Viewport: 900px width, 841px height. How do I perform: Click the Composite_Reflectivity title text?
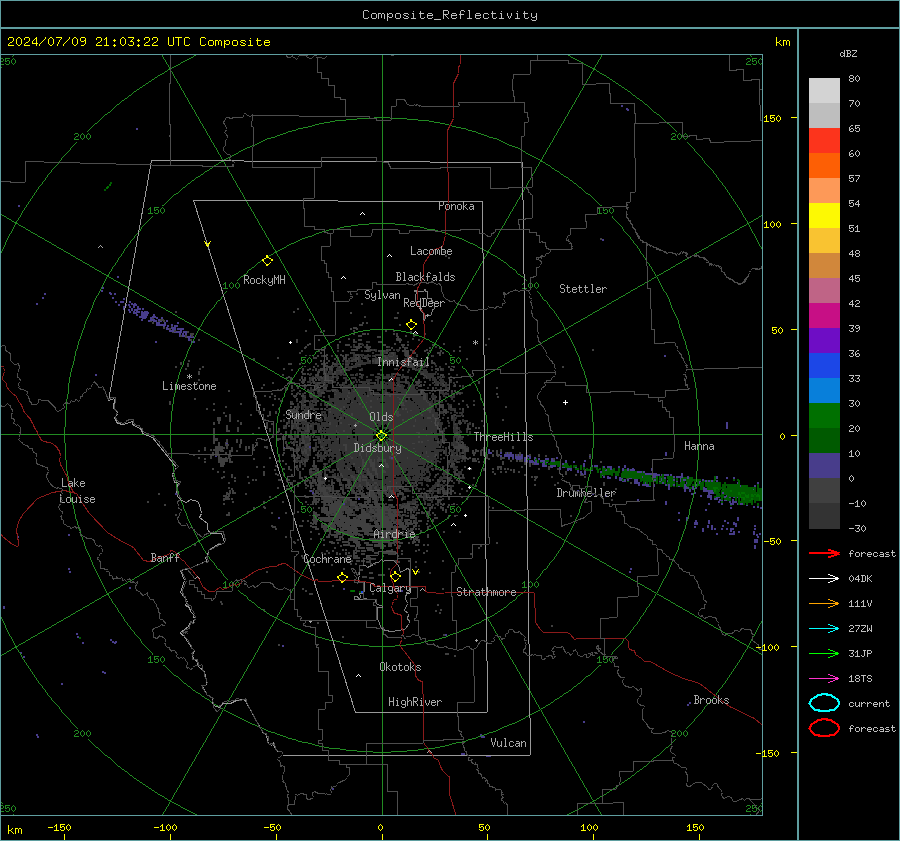pos(450,15)
